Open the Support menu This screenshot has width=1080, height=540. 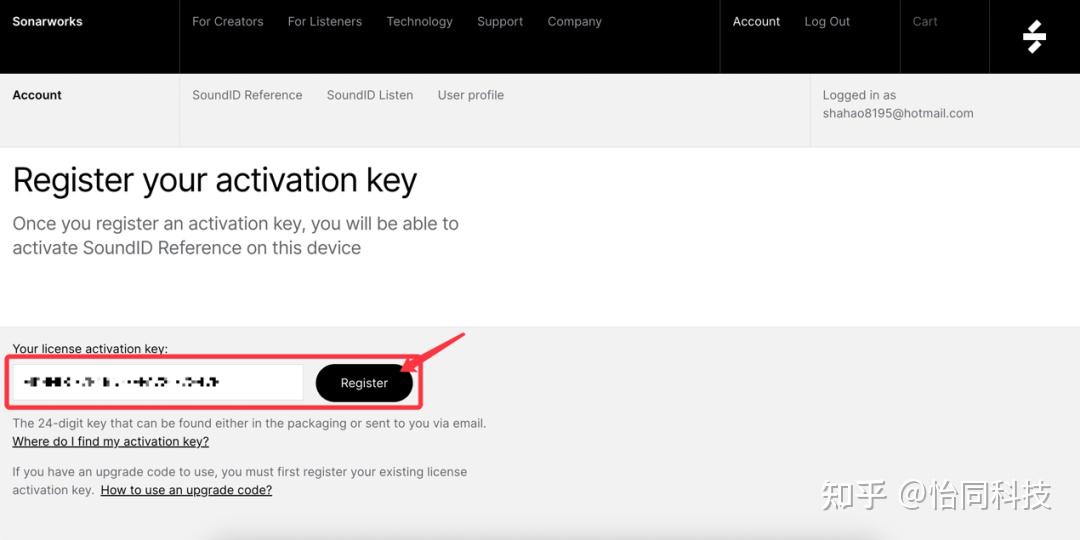(x=500, y=21)
